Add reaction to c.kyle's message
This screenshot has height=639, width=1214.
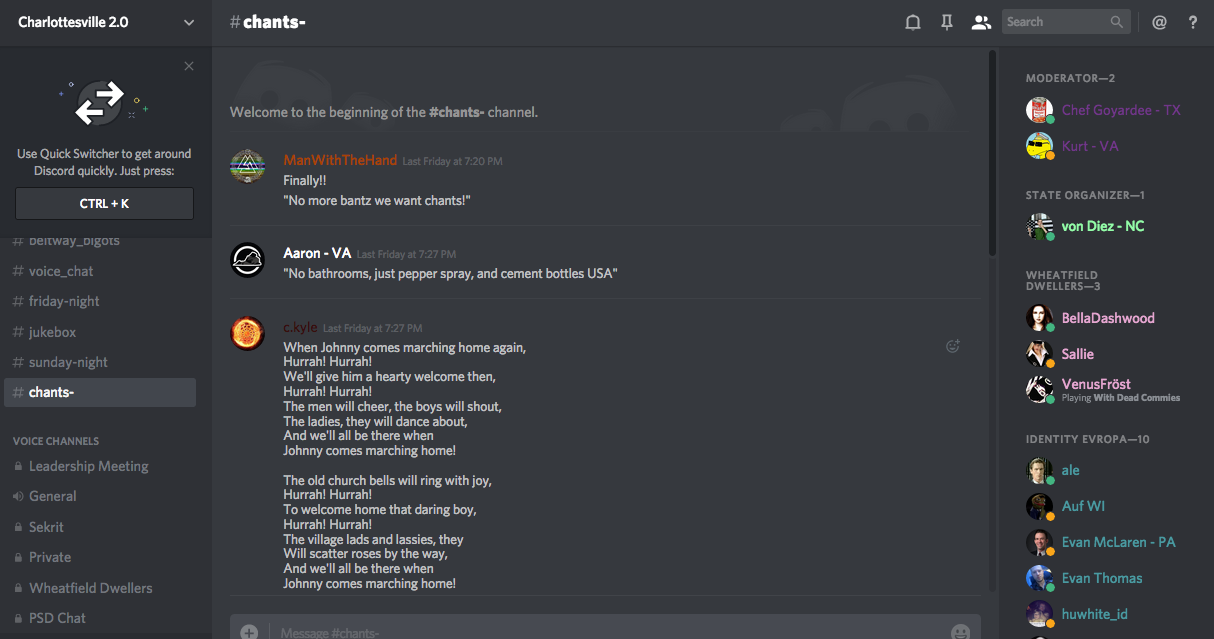coord(953,346)
